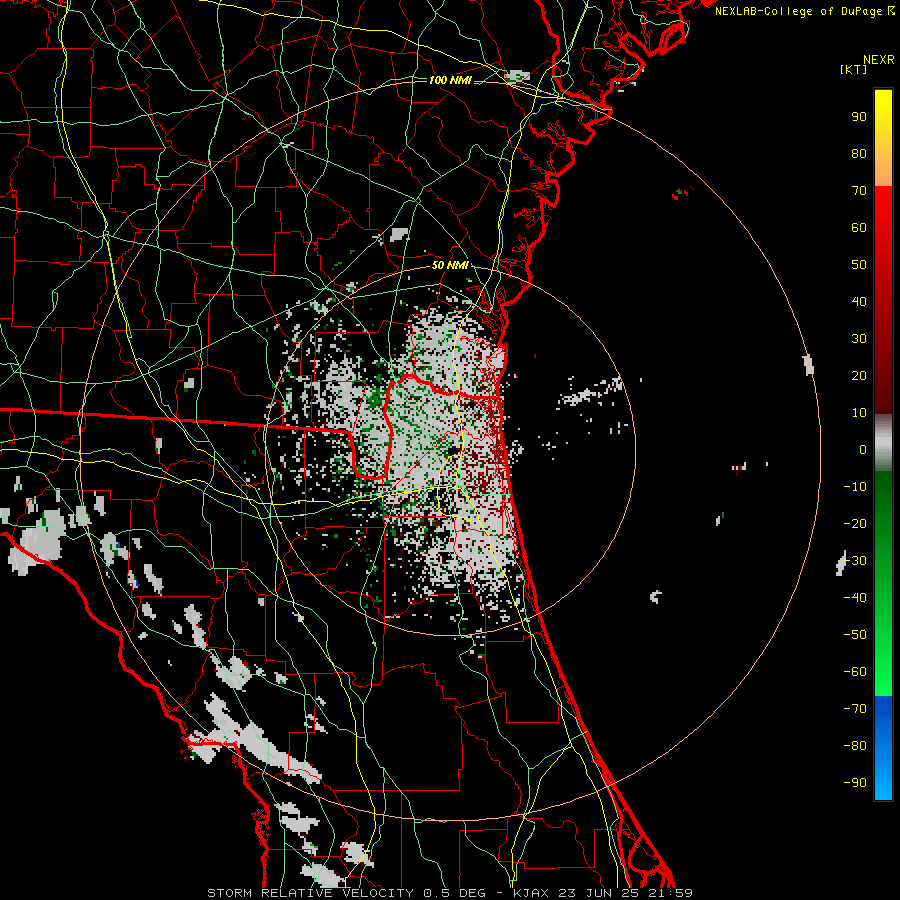Click the 70 value on velocity scale
This screenshot has width=900, height=900.
click(x=859, y=191)
